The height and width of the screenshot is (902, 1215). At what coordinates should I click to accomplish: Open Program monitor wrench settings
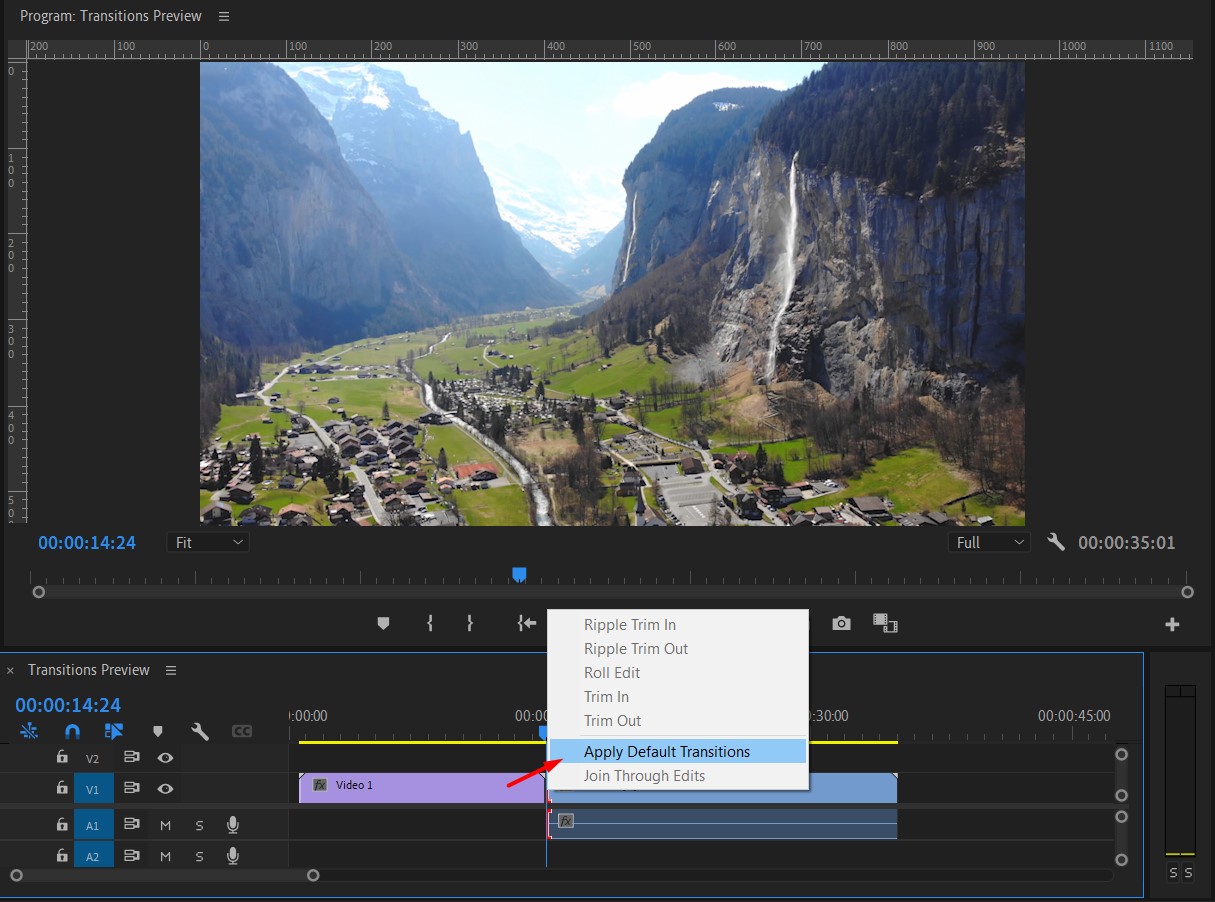click(1056, 542)
